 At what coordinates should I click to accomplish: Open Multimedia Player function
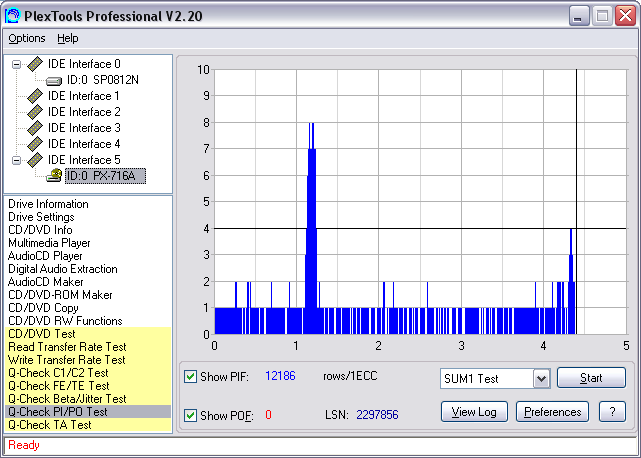49,243
